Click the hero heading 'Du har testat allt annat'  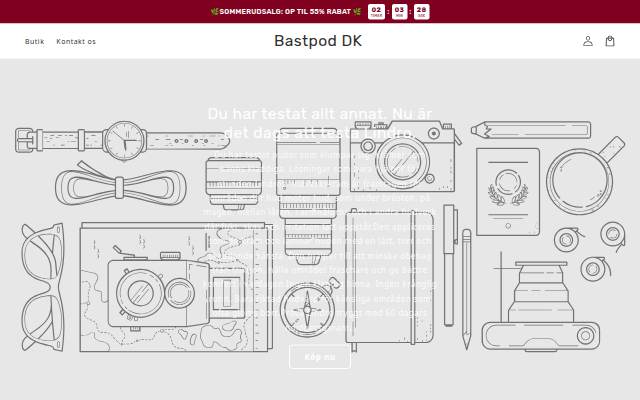pyautogui.click(x=320, y=123)
